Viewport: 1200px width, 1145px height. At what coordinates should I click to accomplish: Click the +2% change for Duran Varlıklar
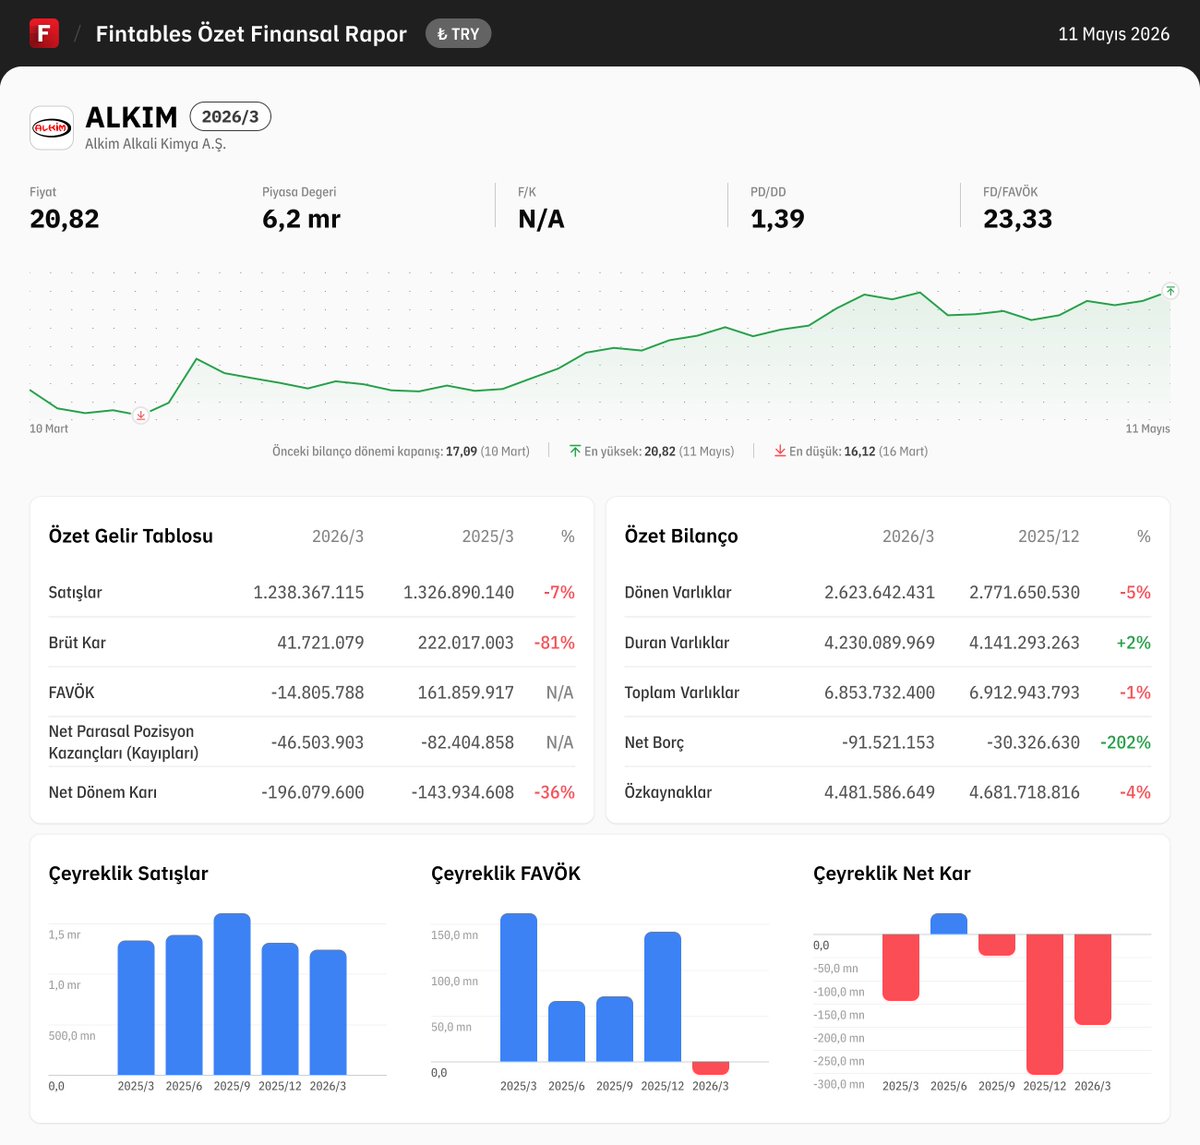tap(1133, 642)
